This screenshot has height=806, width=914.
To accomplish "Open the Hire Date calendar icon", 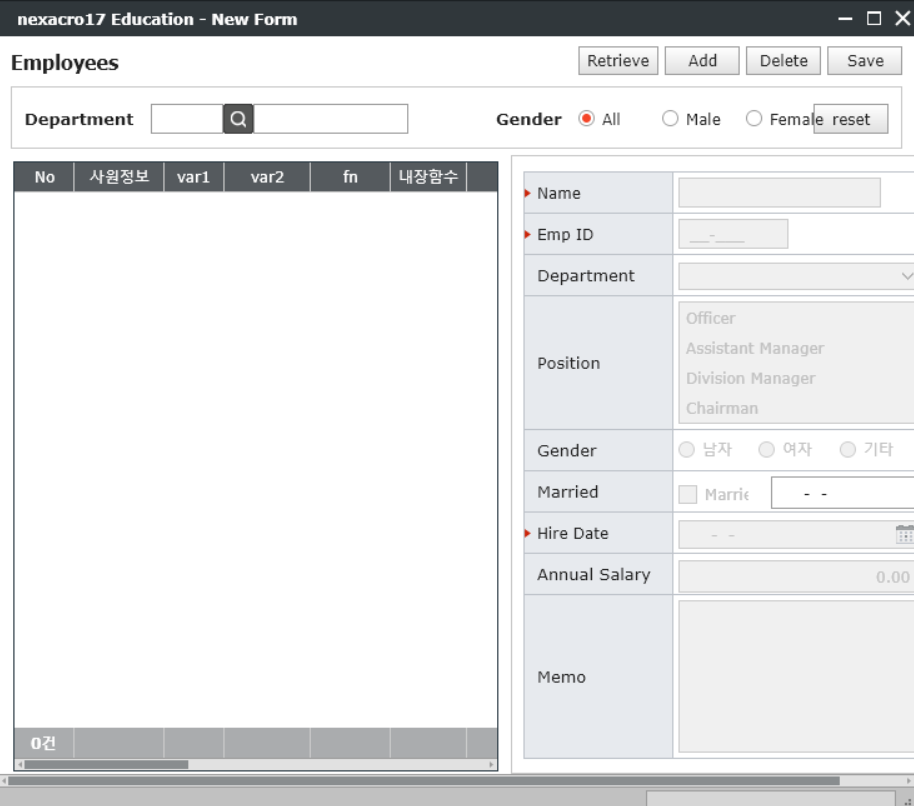I will pos(904,534).
